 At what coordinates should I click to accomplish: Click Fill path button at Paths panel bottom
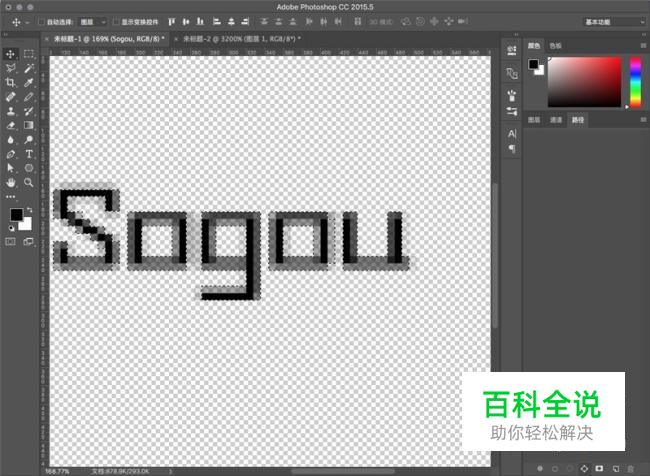click(540, 469)
